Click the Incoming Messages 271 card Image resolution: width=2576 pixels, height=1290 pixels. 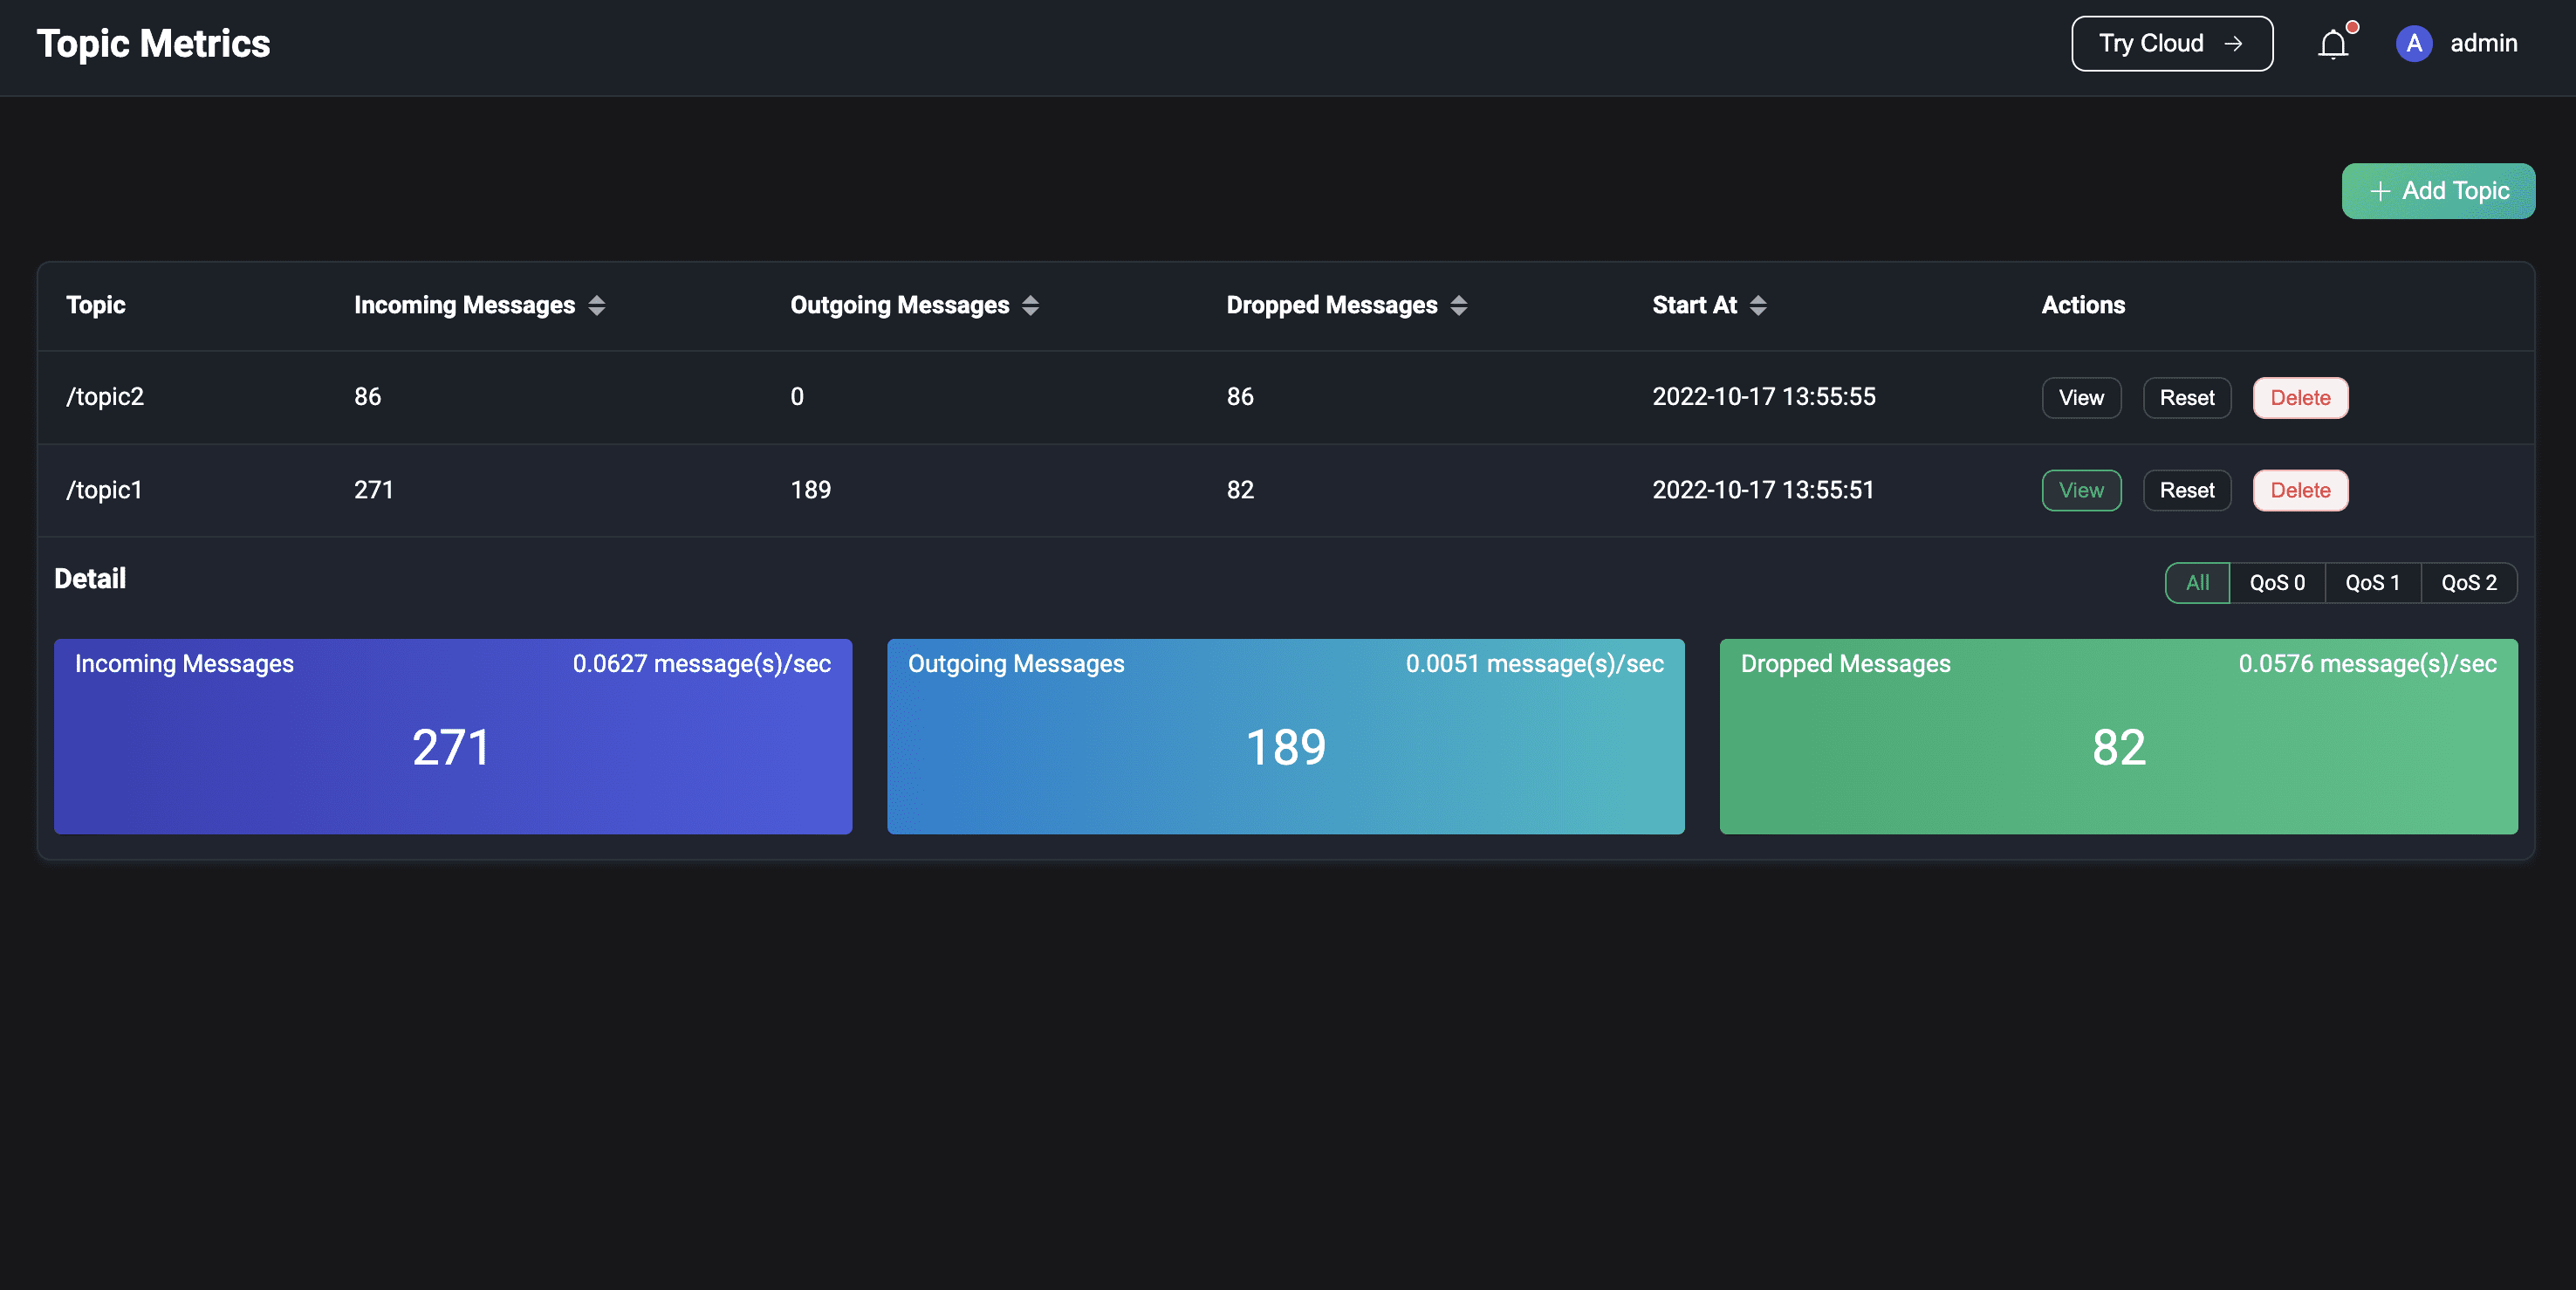[452, 737]
